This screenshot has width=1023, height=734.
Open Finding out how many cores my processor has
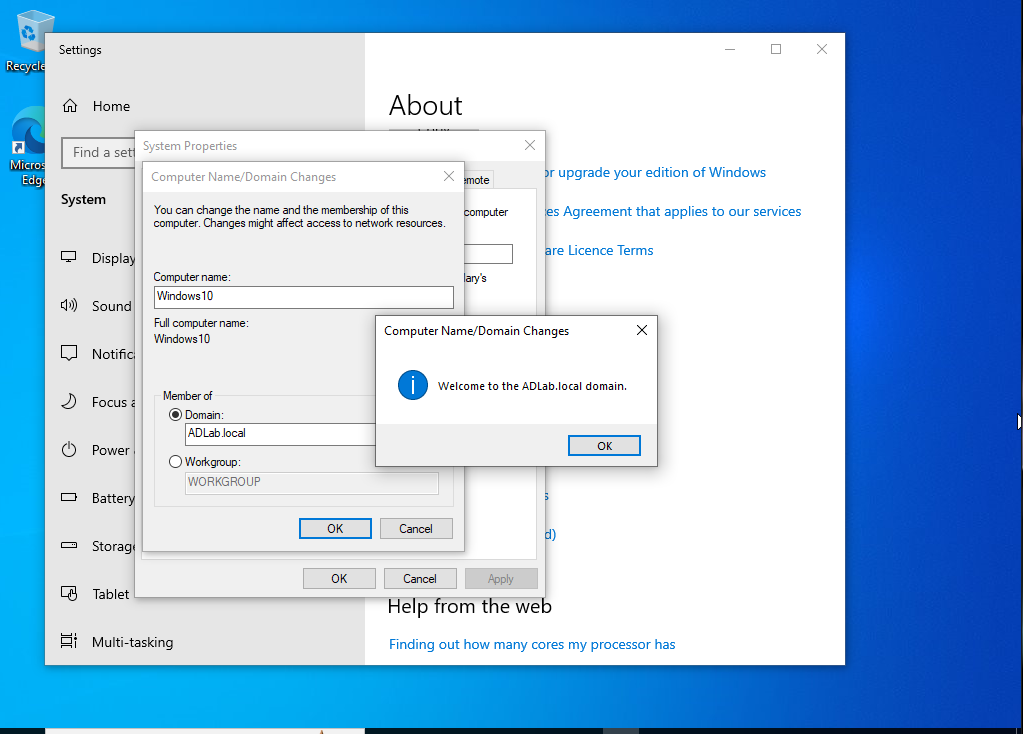(x=532, y=645)
